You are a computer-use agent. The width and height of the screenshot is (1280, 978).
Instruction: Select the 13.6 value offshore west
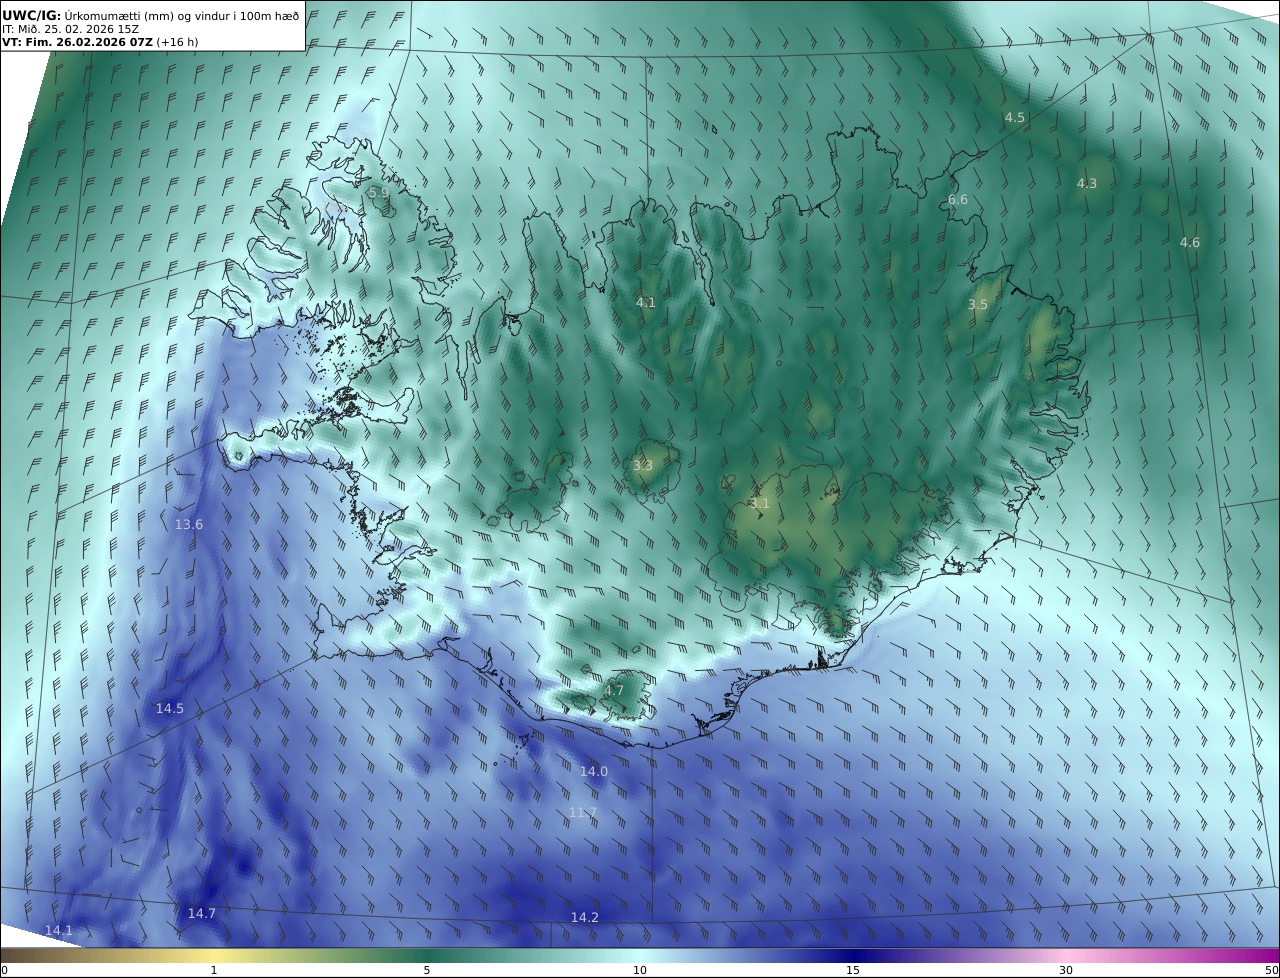pos(189,524)
